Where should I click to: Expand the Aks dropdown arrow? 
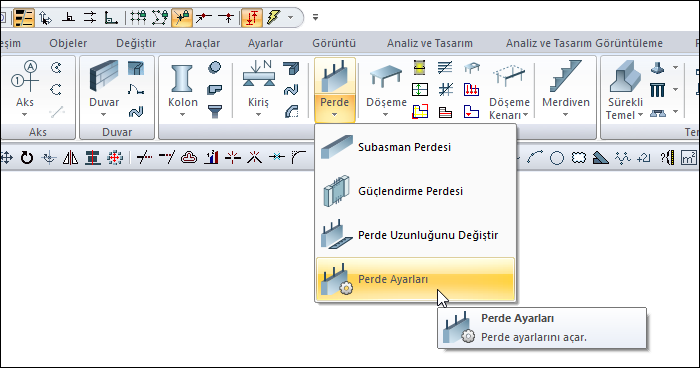click(25, 115)
